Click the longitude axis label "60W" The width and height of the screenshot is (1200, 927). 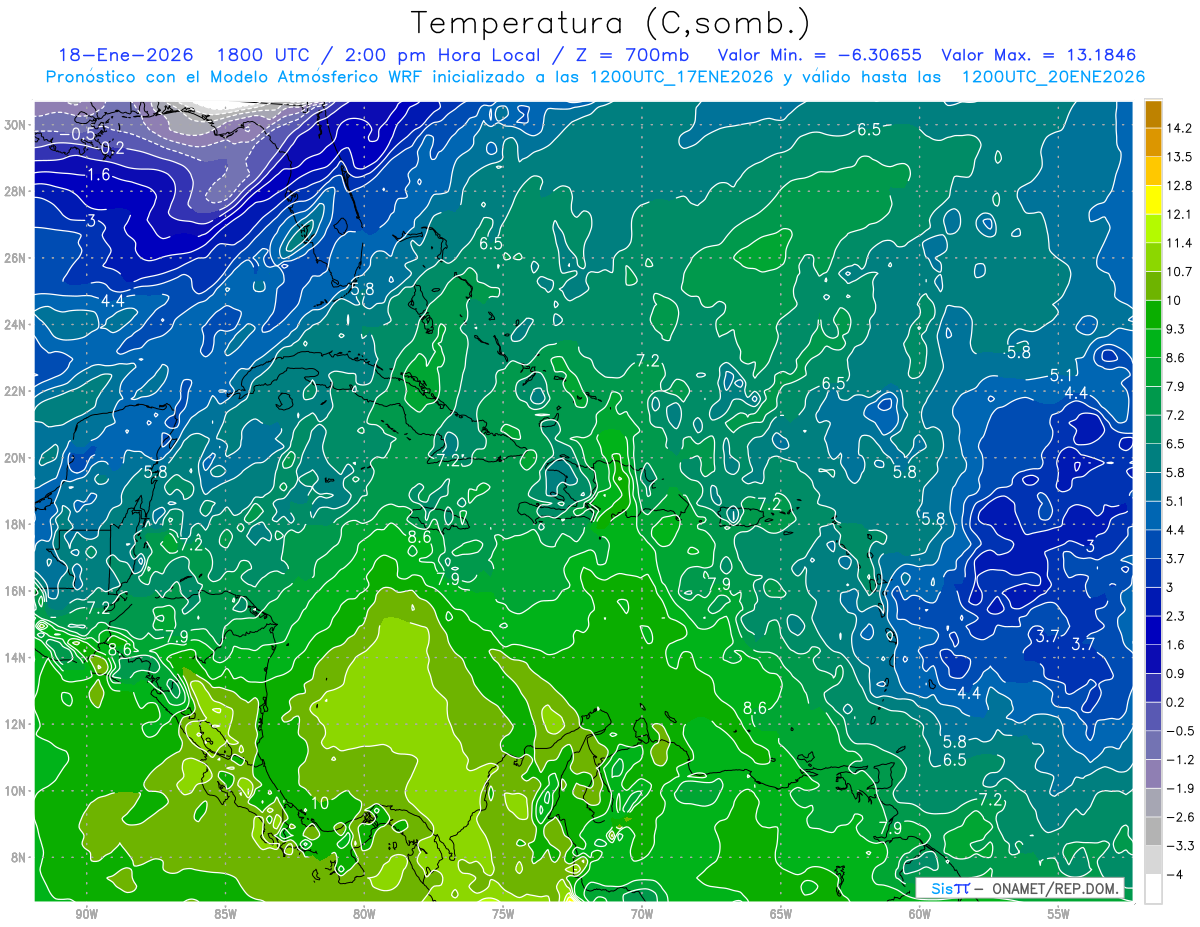[x=919, y=914]
